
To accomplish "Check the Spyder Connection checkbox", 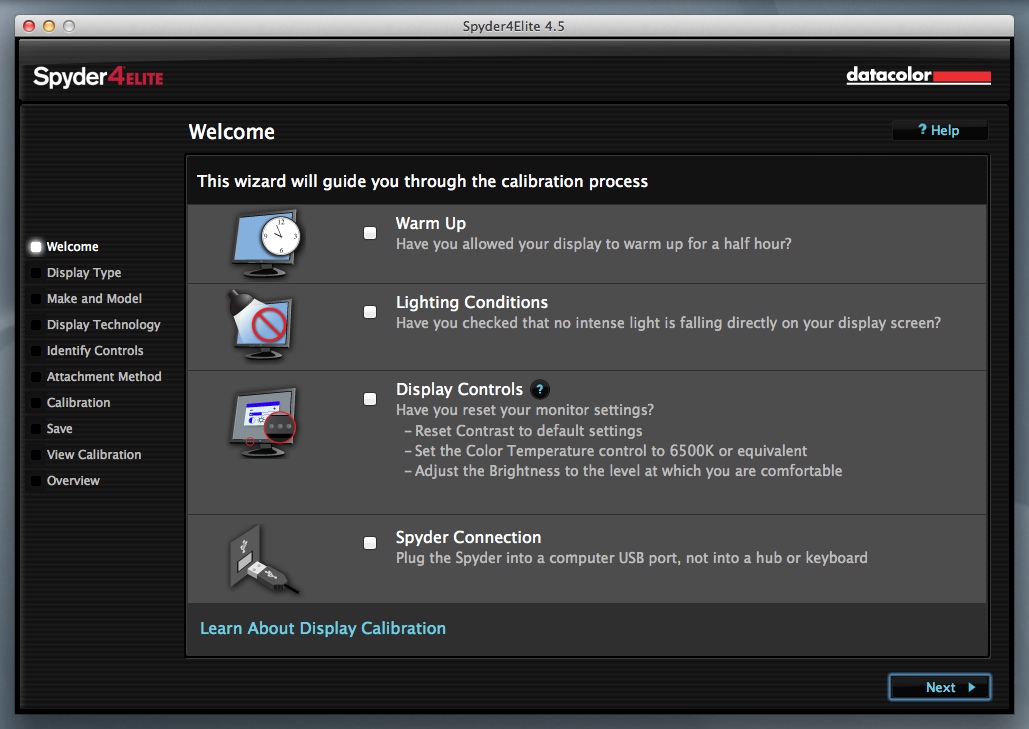I will point(370,543).
